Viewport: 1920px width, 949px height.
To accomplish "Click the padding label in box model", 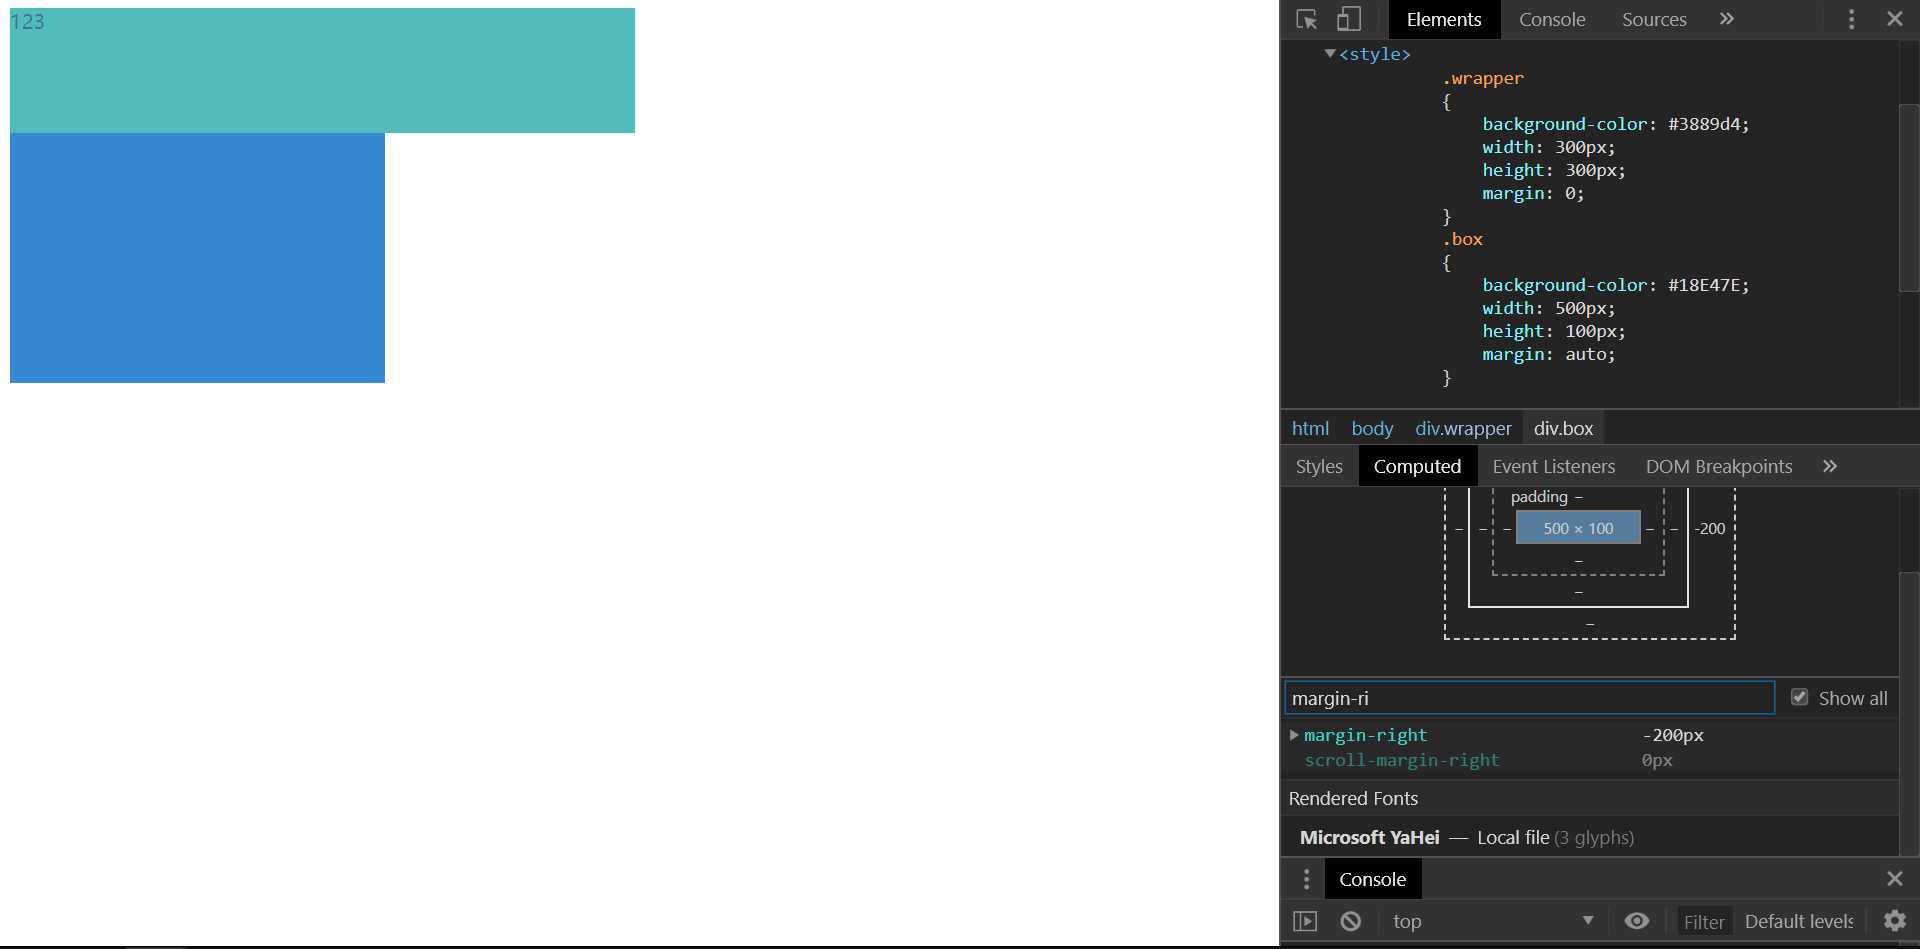I will click(1539, 497).
